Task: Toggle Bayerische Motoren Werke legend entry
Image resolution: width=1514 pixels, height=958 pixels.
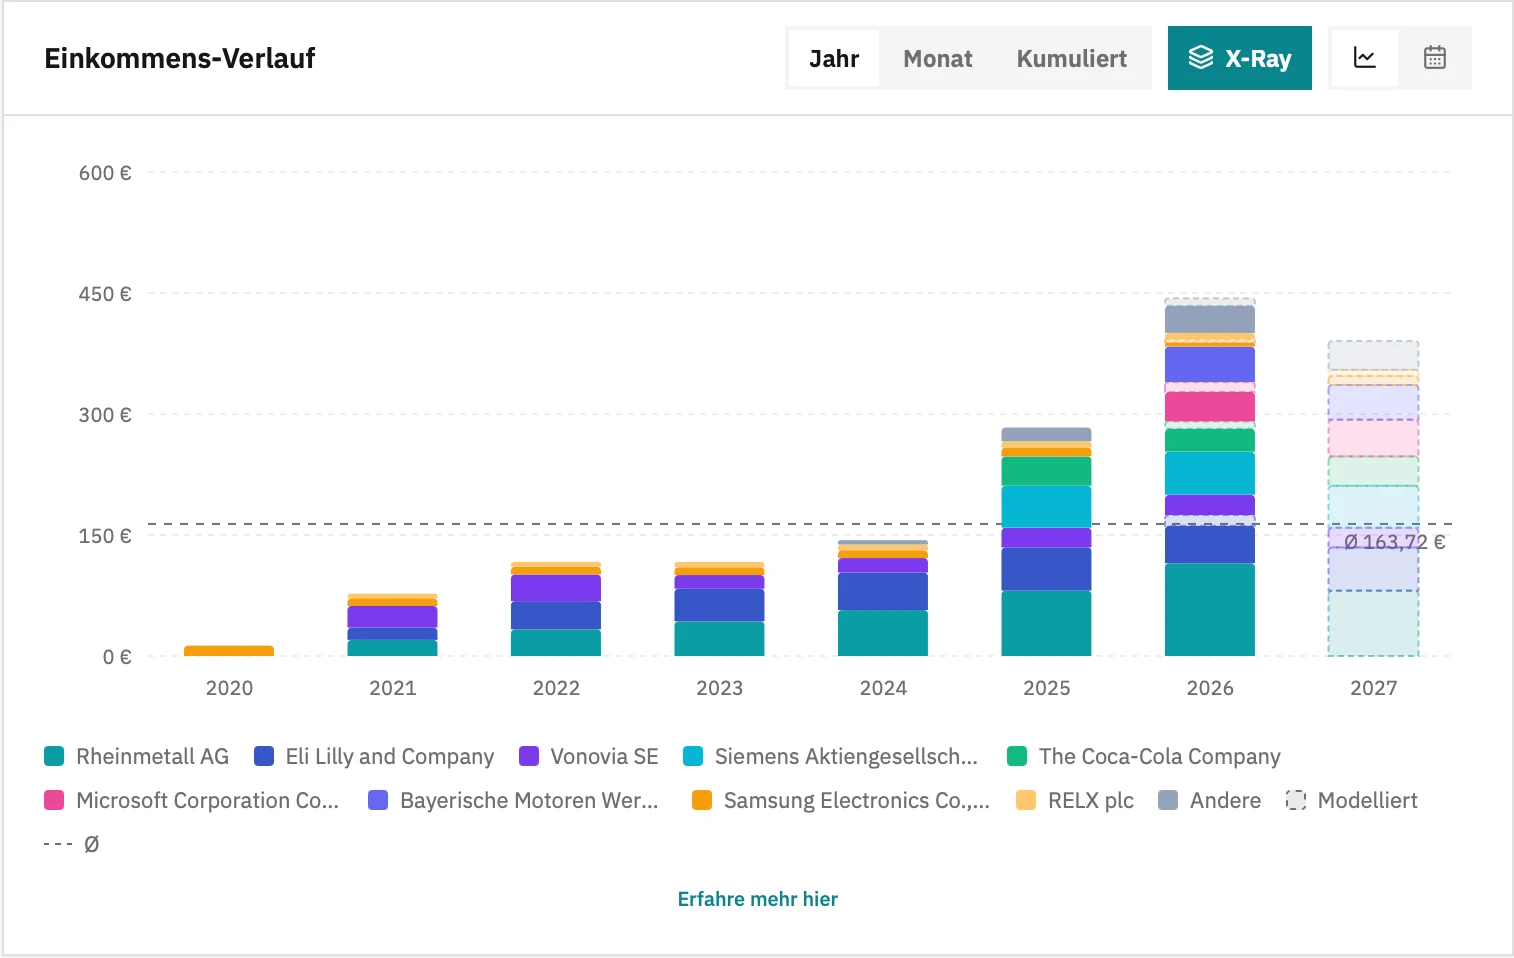Action: (x=514, y=800)
